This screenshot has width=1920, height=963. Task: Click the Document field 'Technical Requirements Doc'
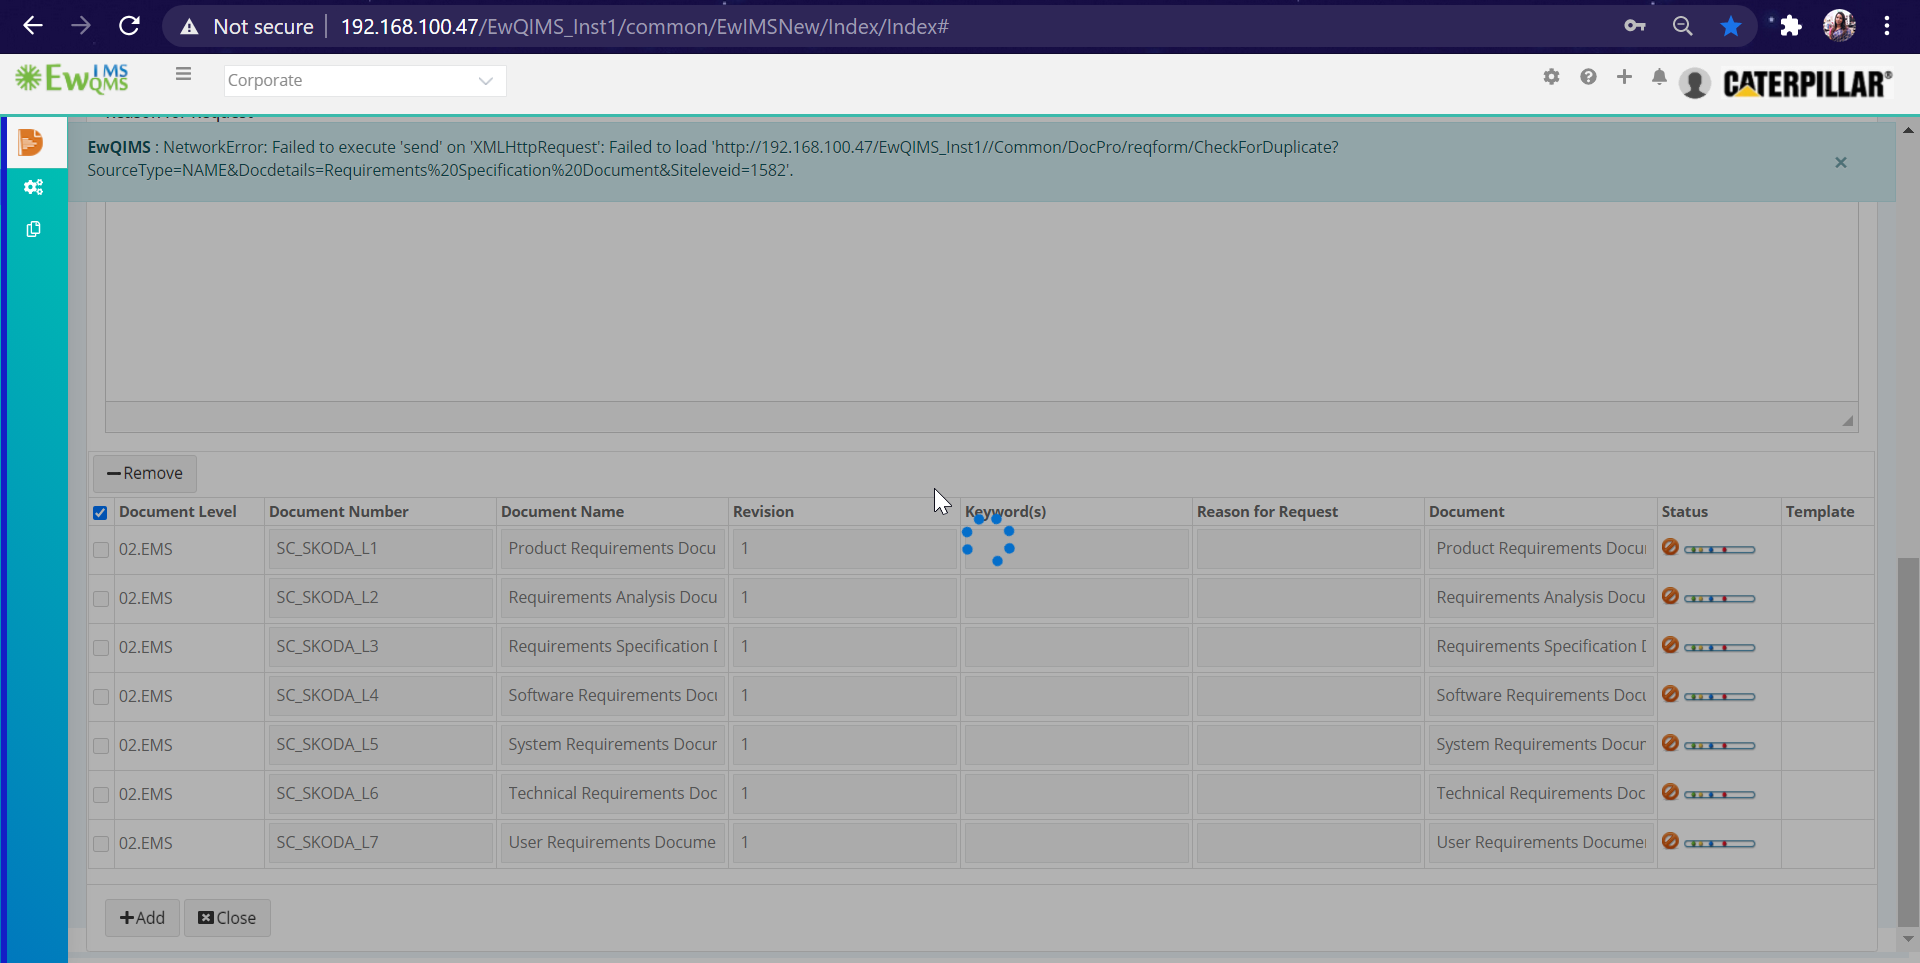(1540, 794)
